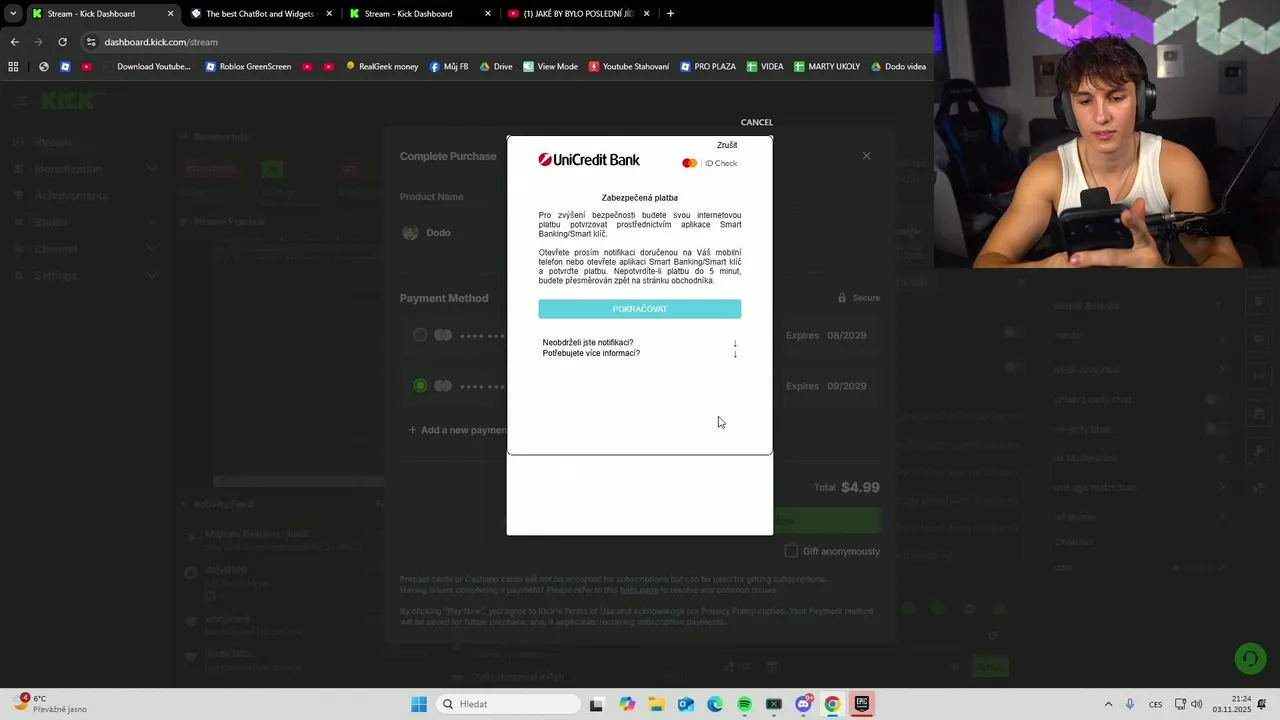Open Copilot from the taskbar
Image resolution: width=1280 pixels, height=720 pixels.
(x=627, y=704)
